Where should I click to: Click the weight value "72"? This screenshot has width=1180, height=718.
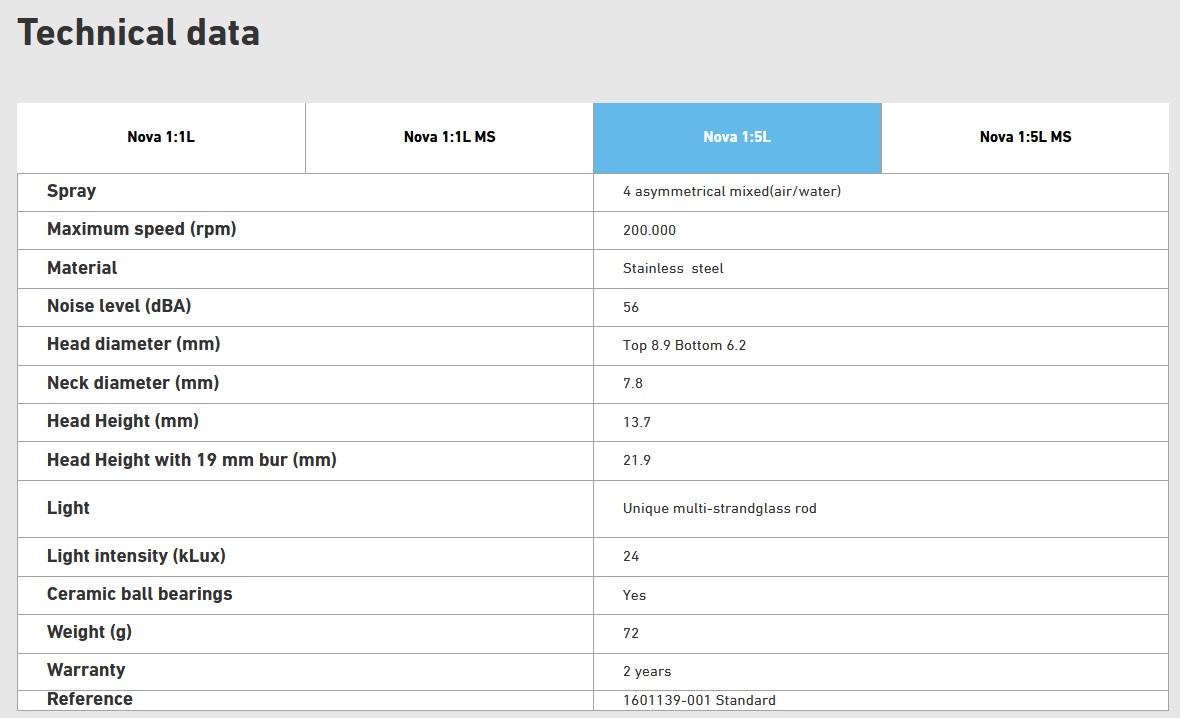(631, 634)
